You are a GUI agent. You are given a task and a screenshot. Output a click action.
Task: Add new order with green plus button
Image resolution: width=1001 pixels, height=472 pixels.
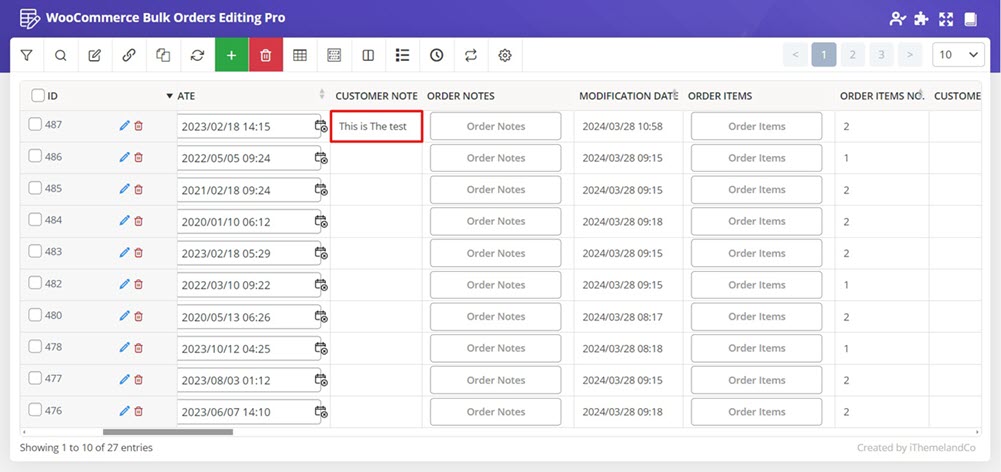coord(232,55)
